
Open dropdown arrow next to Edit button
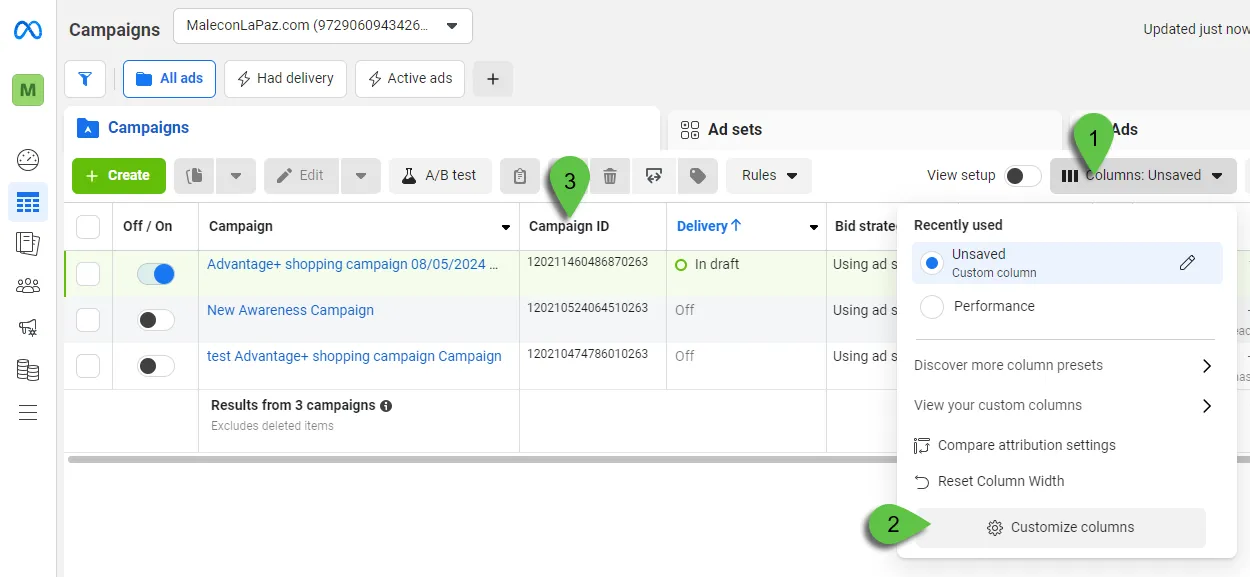coord(360,175)
